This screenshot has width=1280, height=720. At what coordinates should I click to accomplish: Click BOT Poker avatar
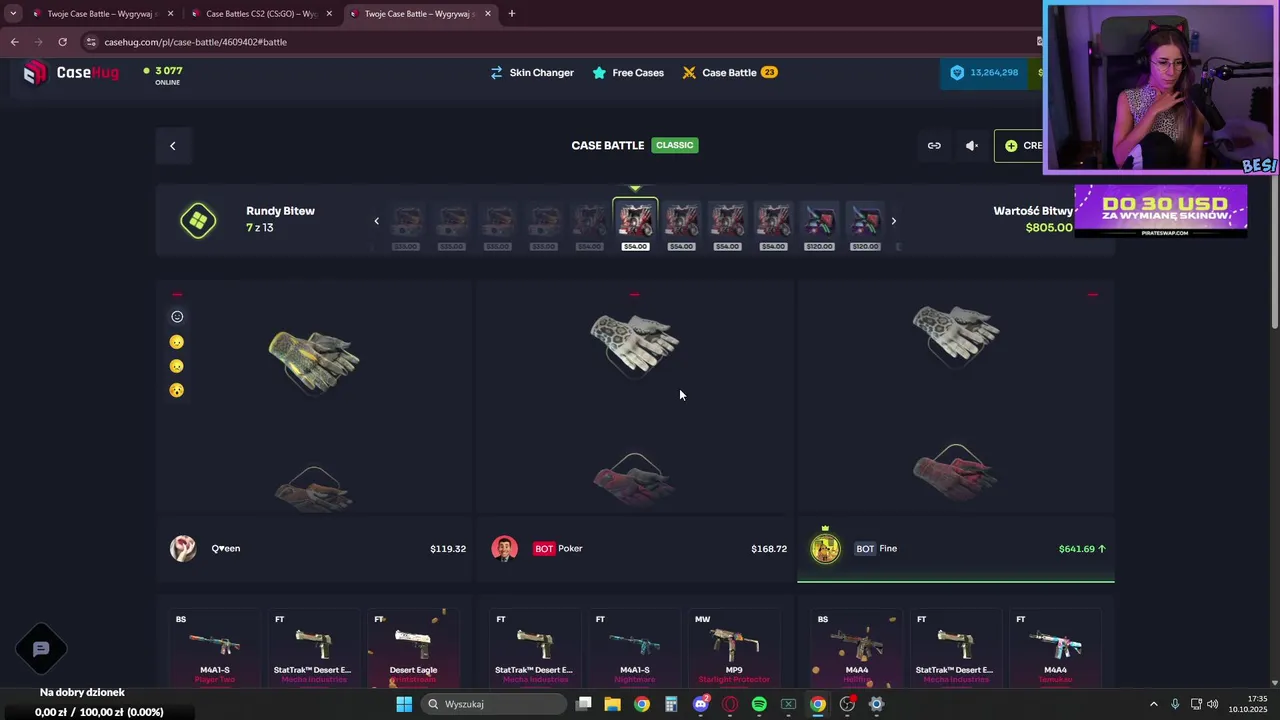[x=505, y=548]
